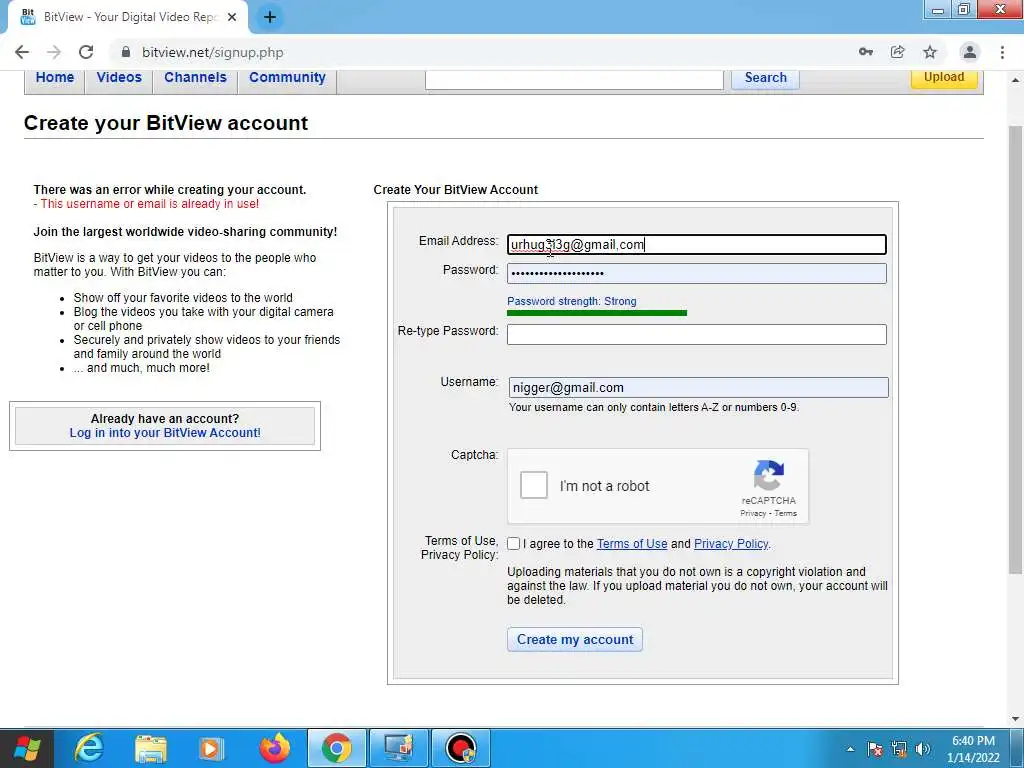The width and height of the screenshot is (1024, 768).
Task: Click the reCAPTCHA logo icon
Action: [x=769, y=475]
